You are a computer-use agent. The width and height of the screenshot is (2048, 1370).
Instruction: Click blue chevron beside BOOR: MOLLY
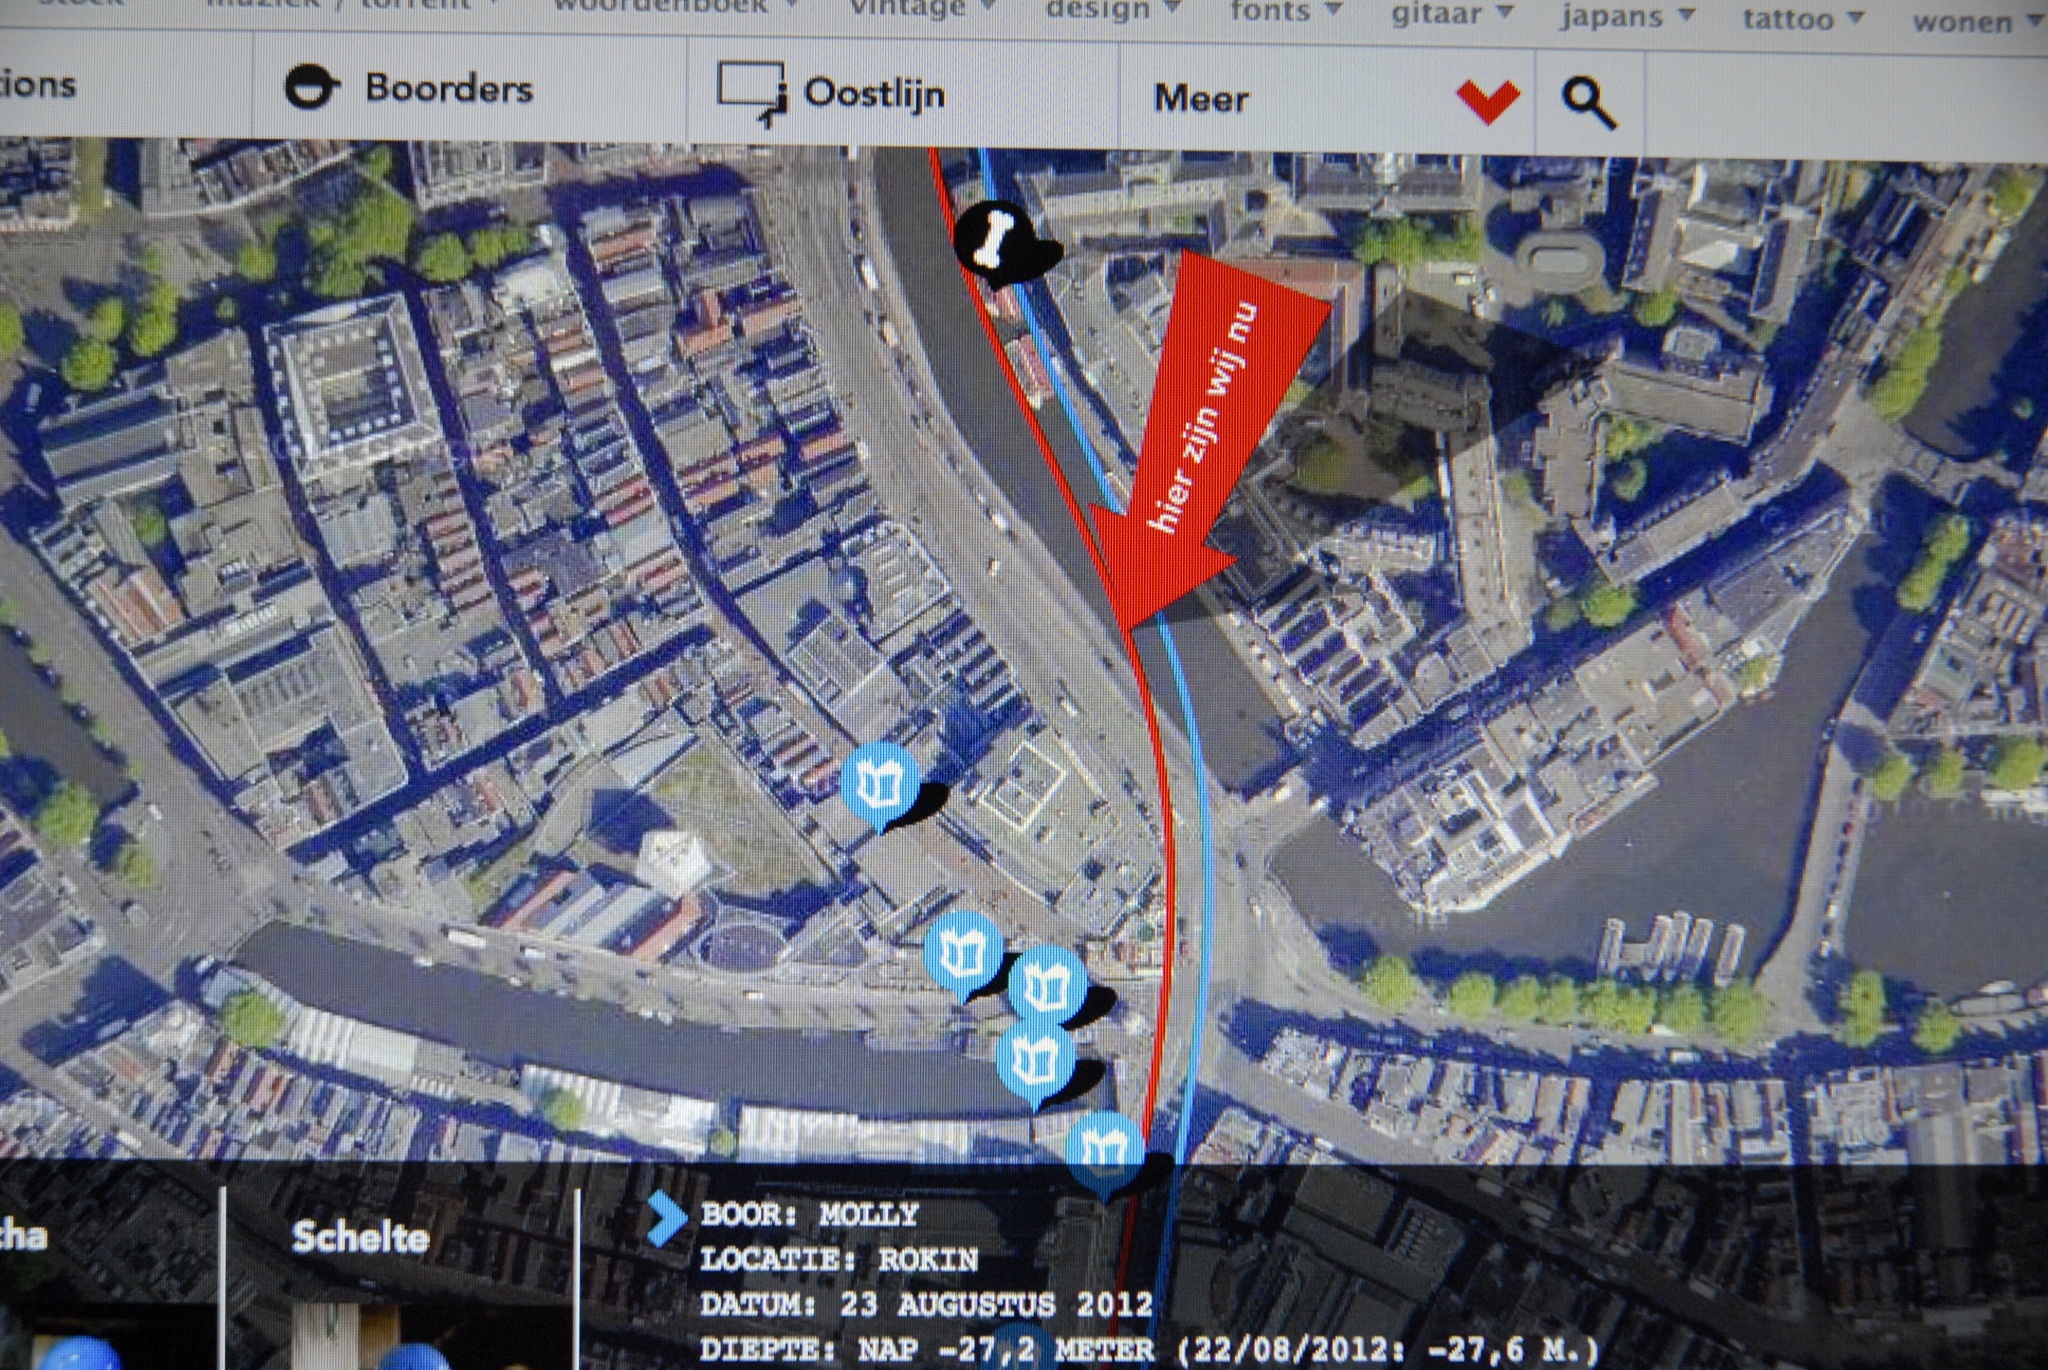[x=666, y=1219]
